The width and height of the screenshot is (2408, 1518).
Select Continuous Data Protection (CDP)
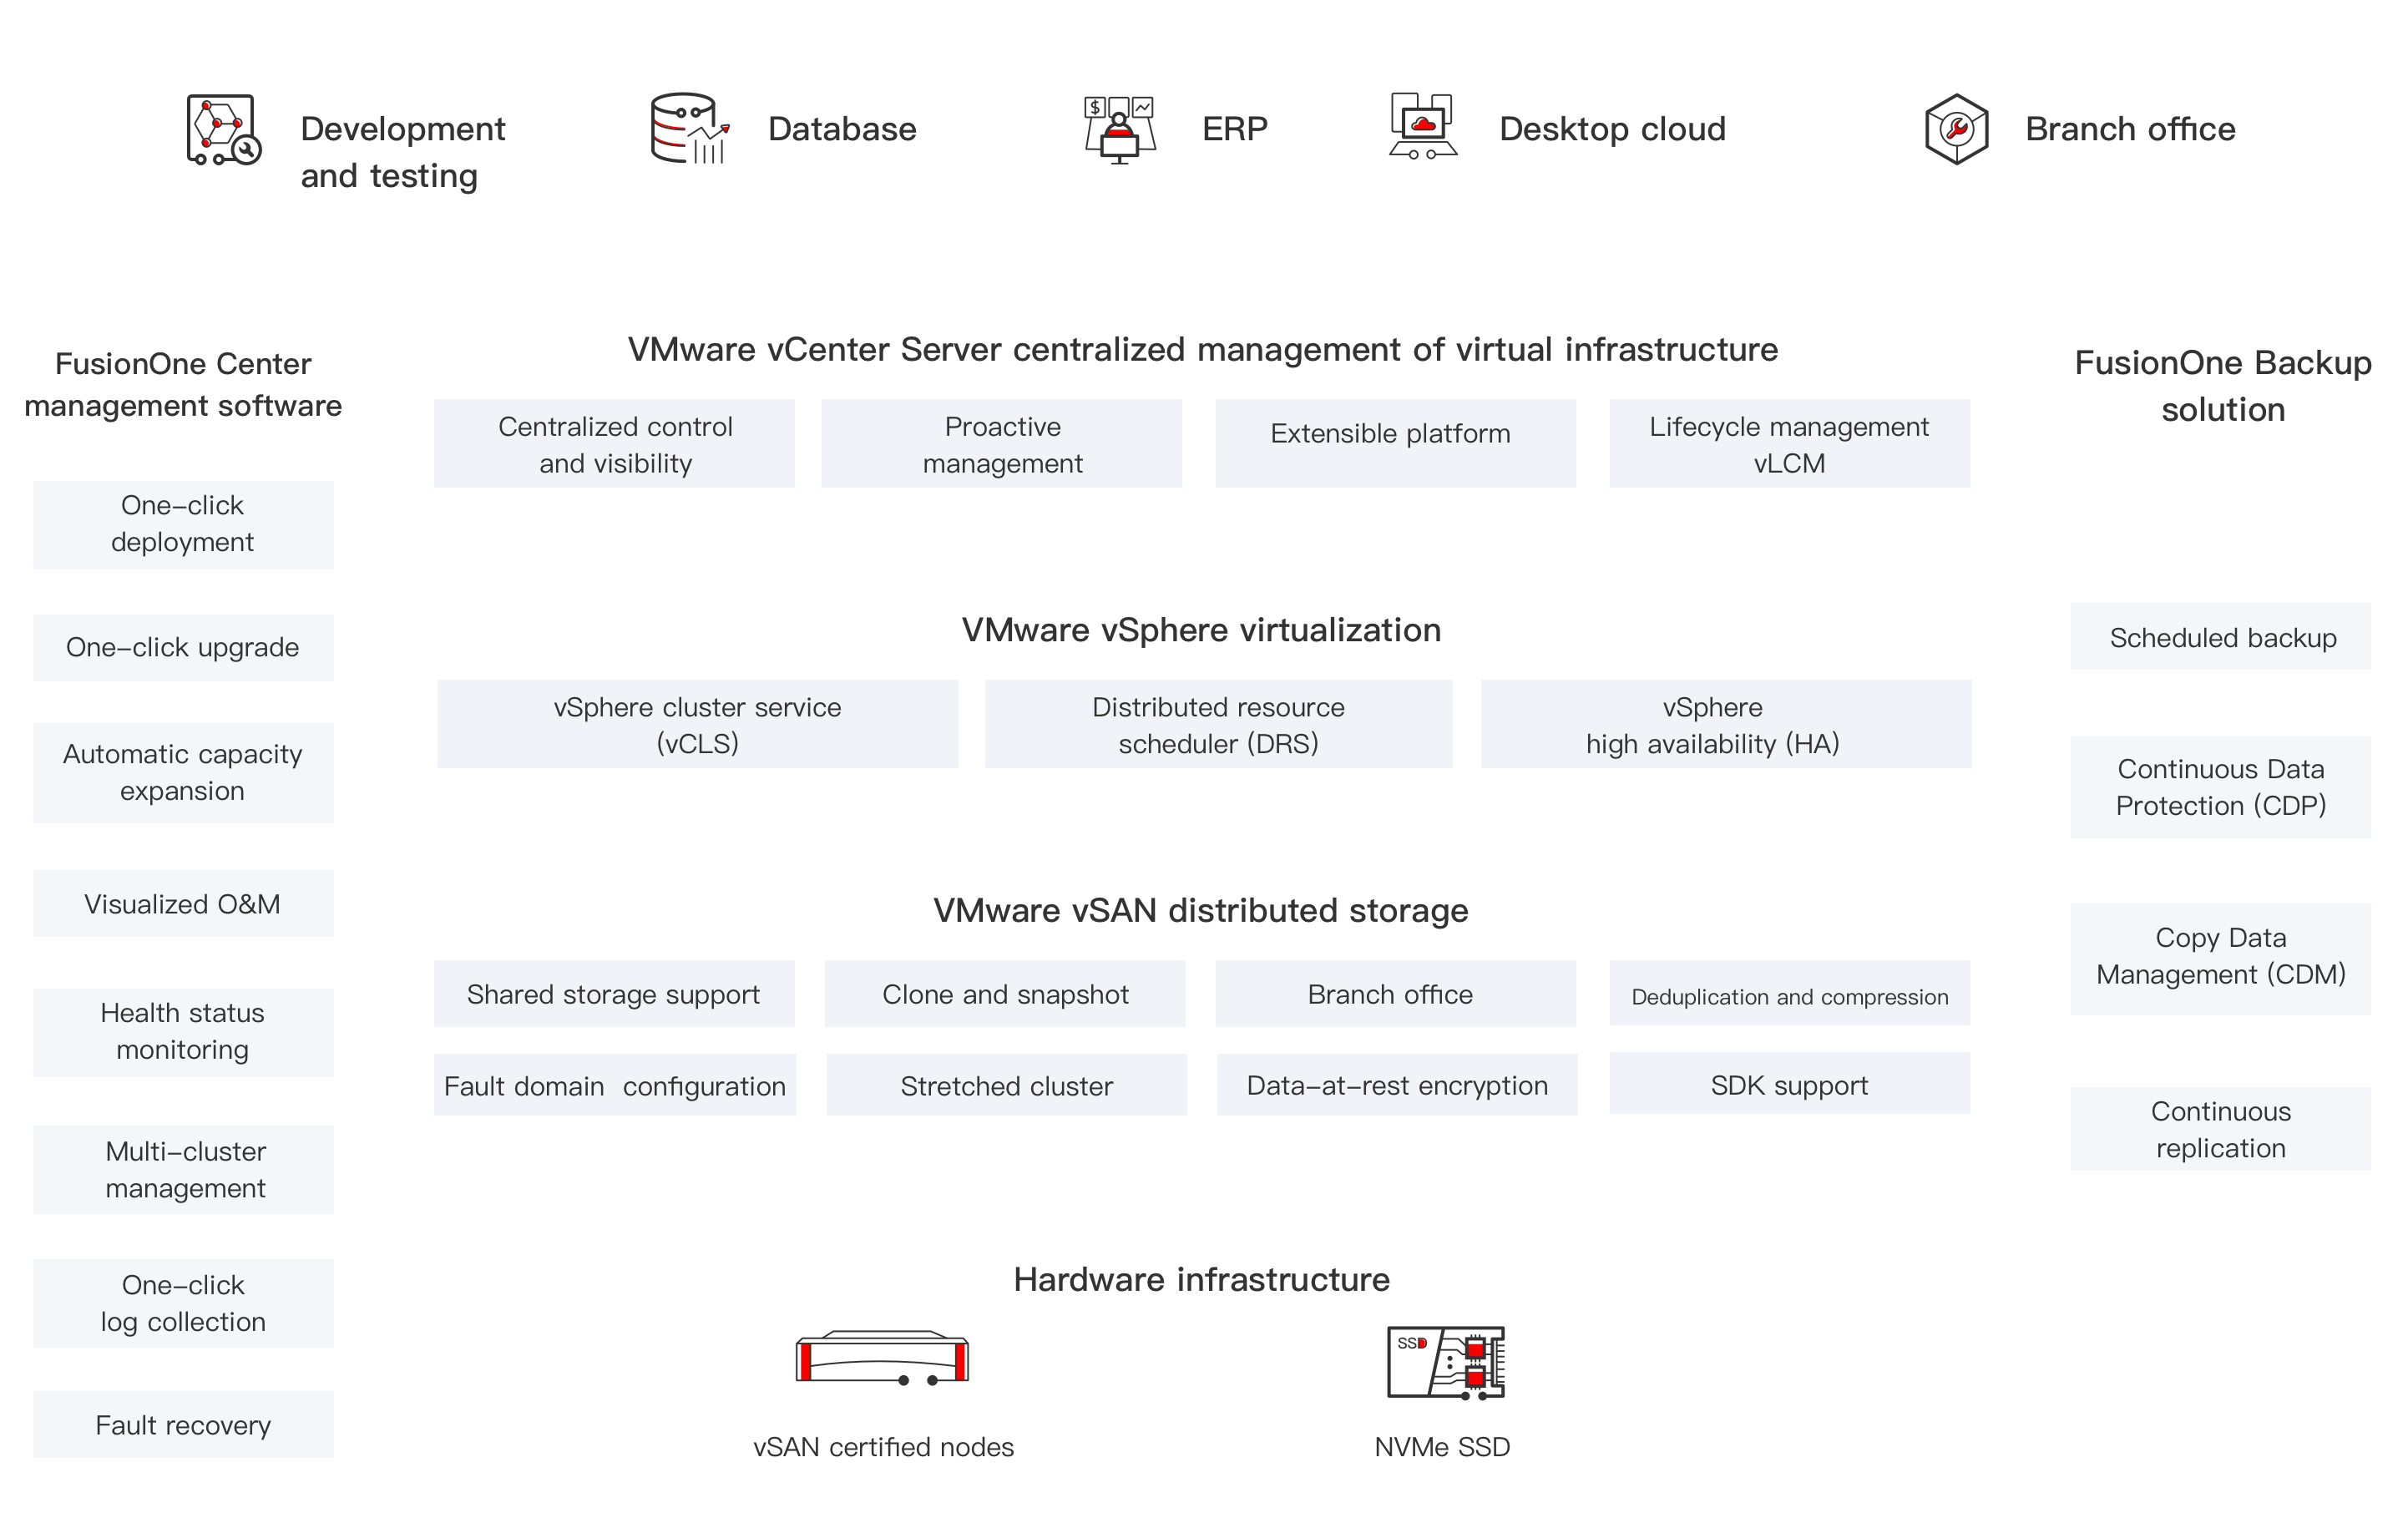click(2220, 787)
